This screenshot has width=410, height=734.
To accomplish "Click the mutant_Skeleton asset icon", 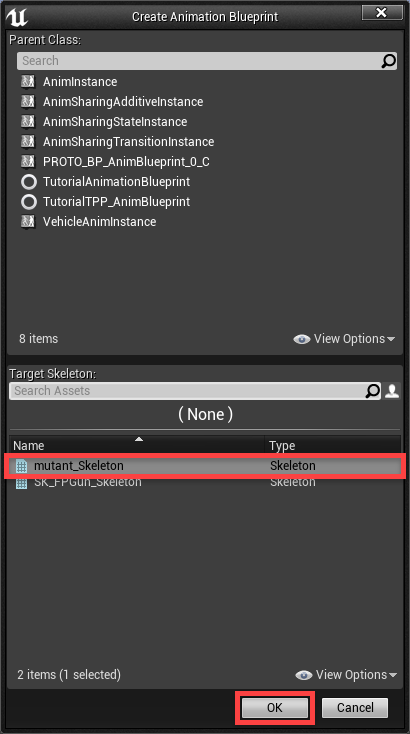I will coord(22,466).
